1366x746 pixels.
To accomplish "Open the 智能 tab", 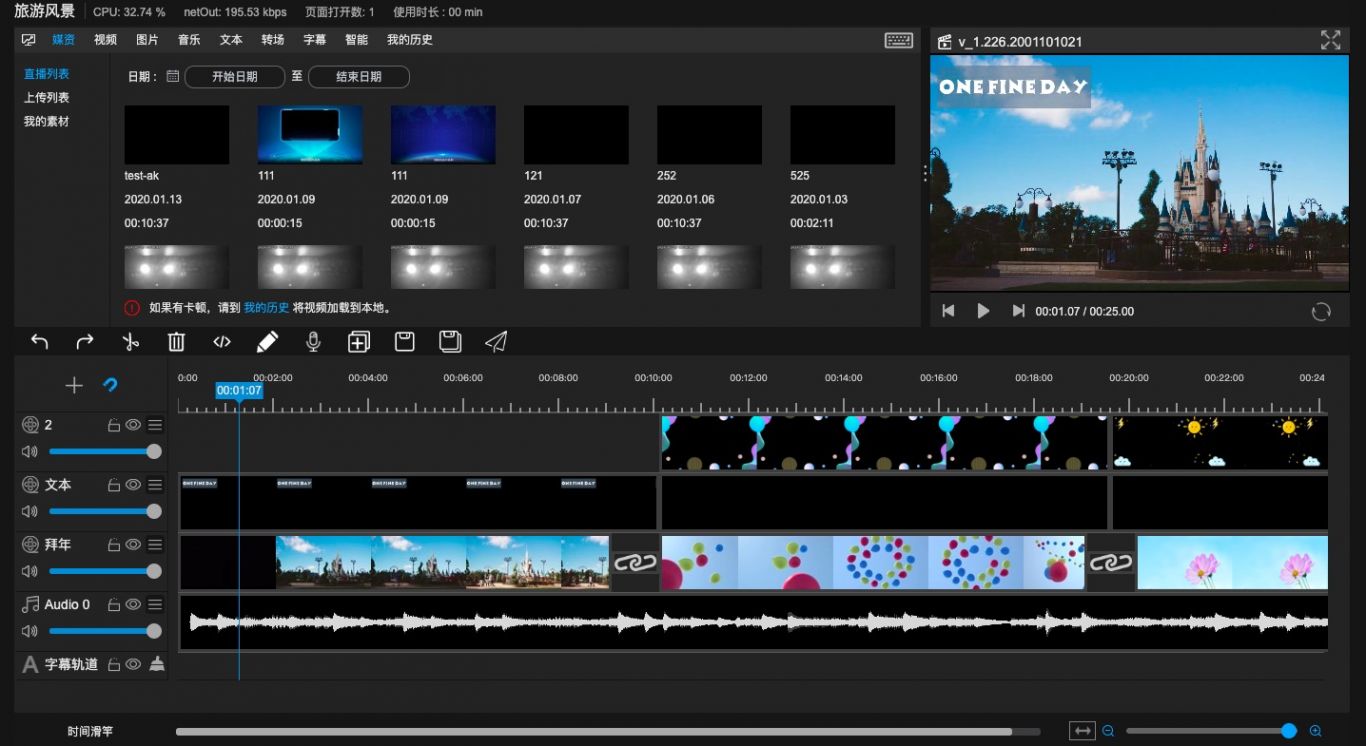I will click(356, 40).
